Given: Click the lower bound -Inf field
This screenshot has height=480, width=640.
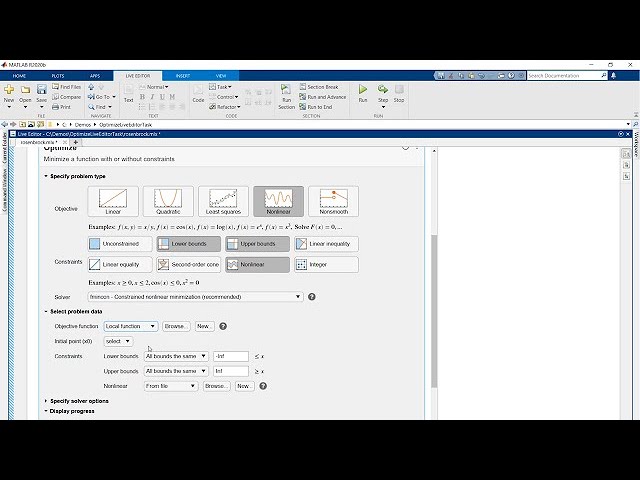Looking at the screenshot, I should [x=231, y=356].
